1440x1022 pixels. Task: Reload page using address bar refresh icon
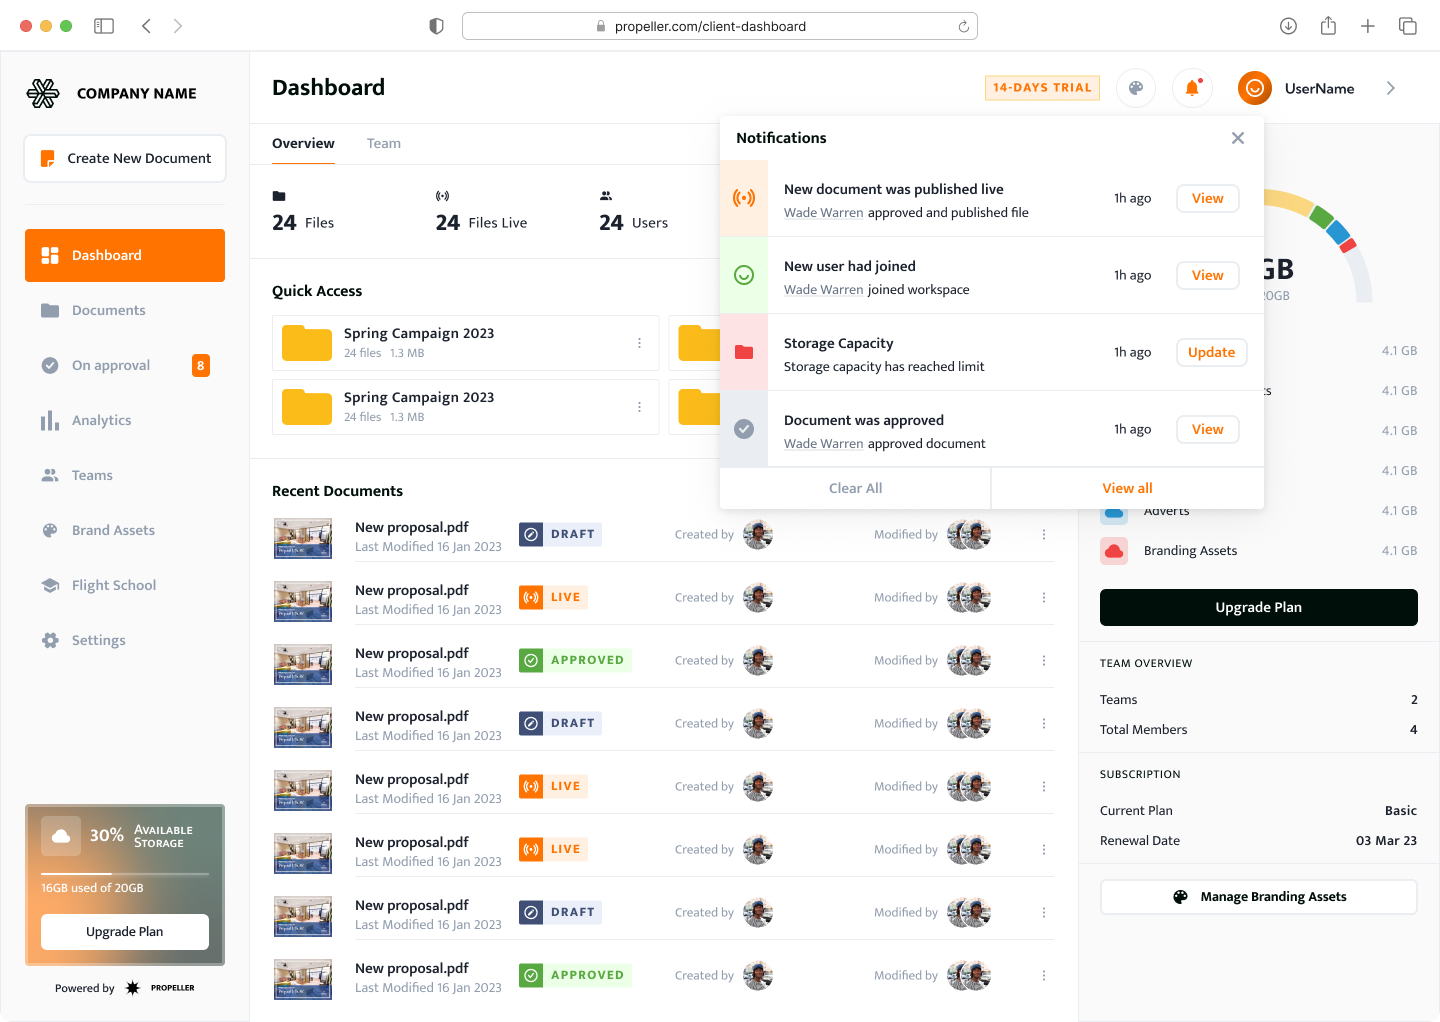pos(963,27)
